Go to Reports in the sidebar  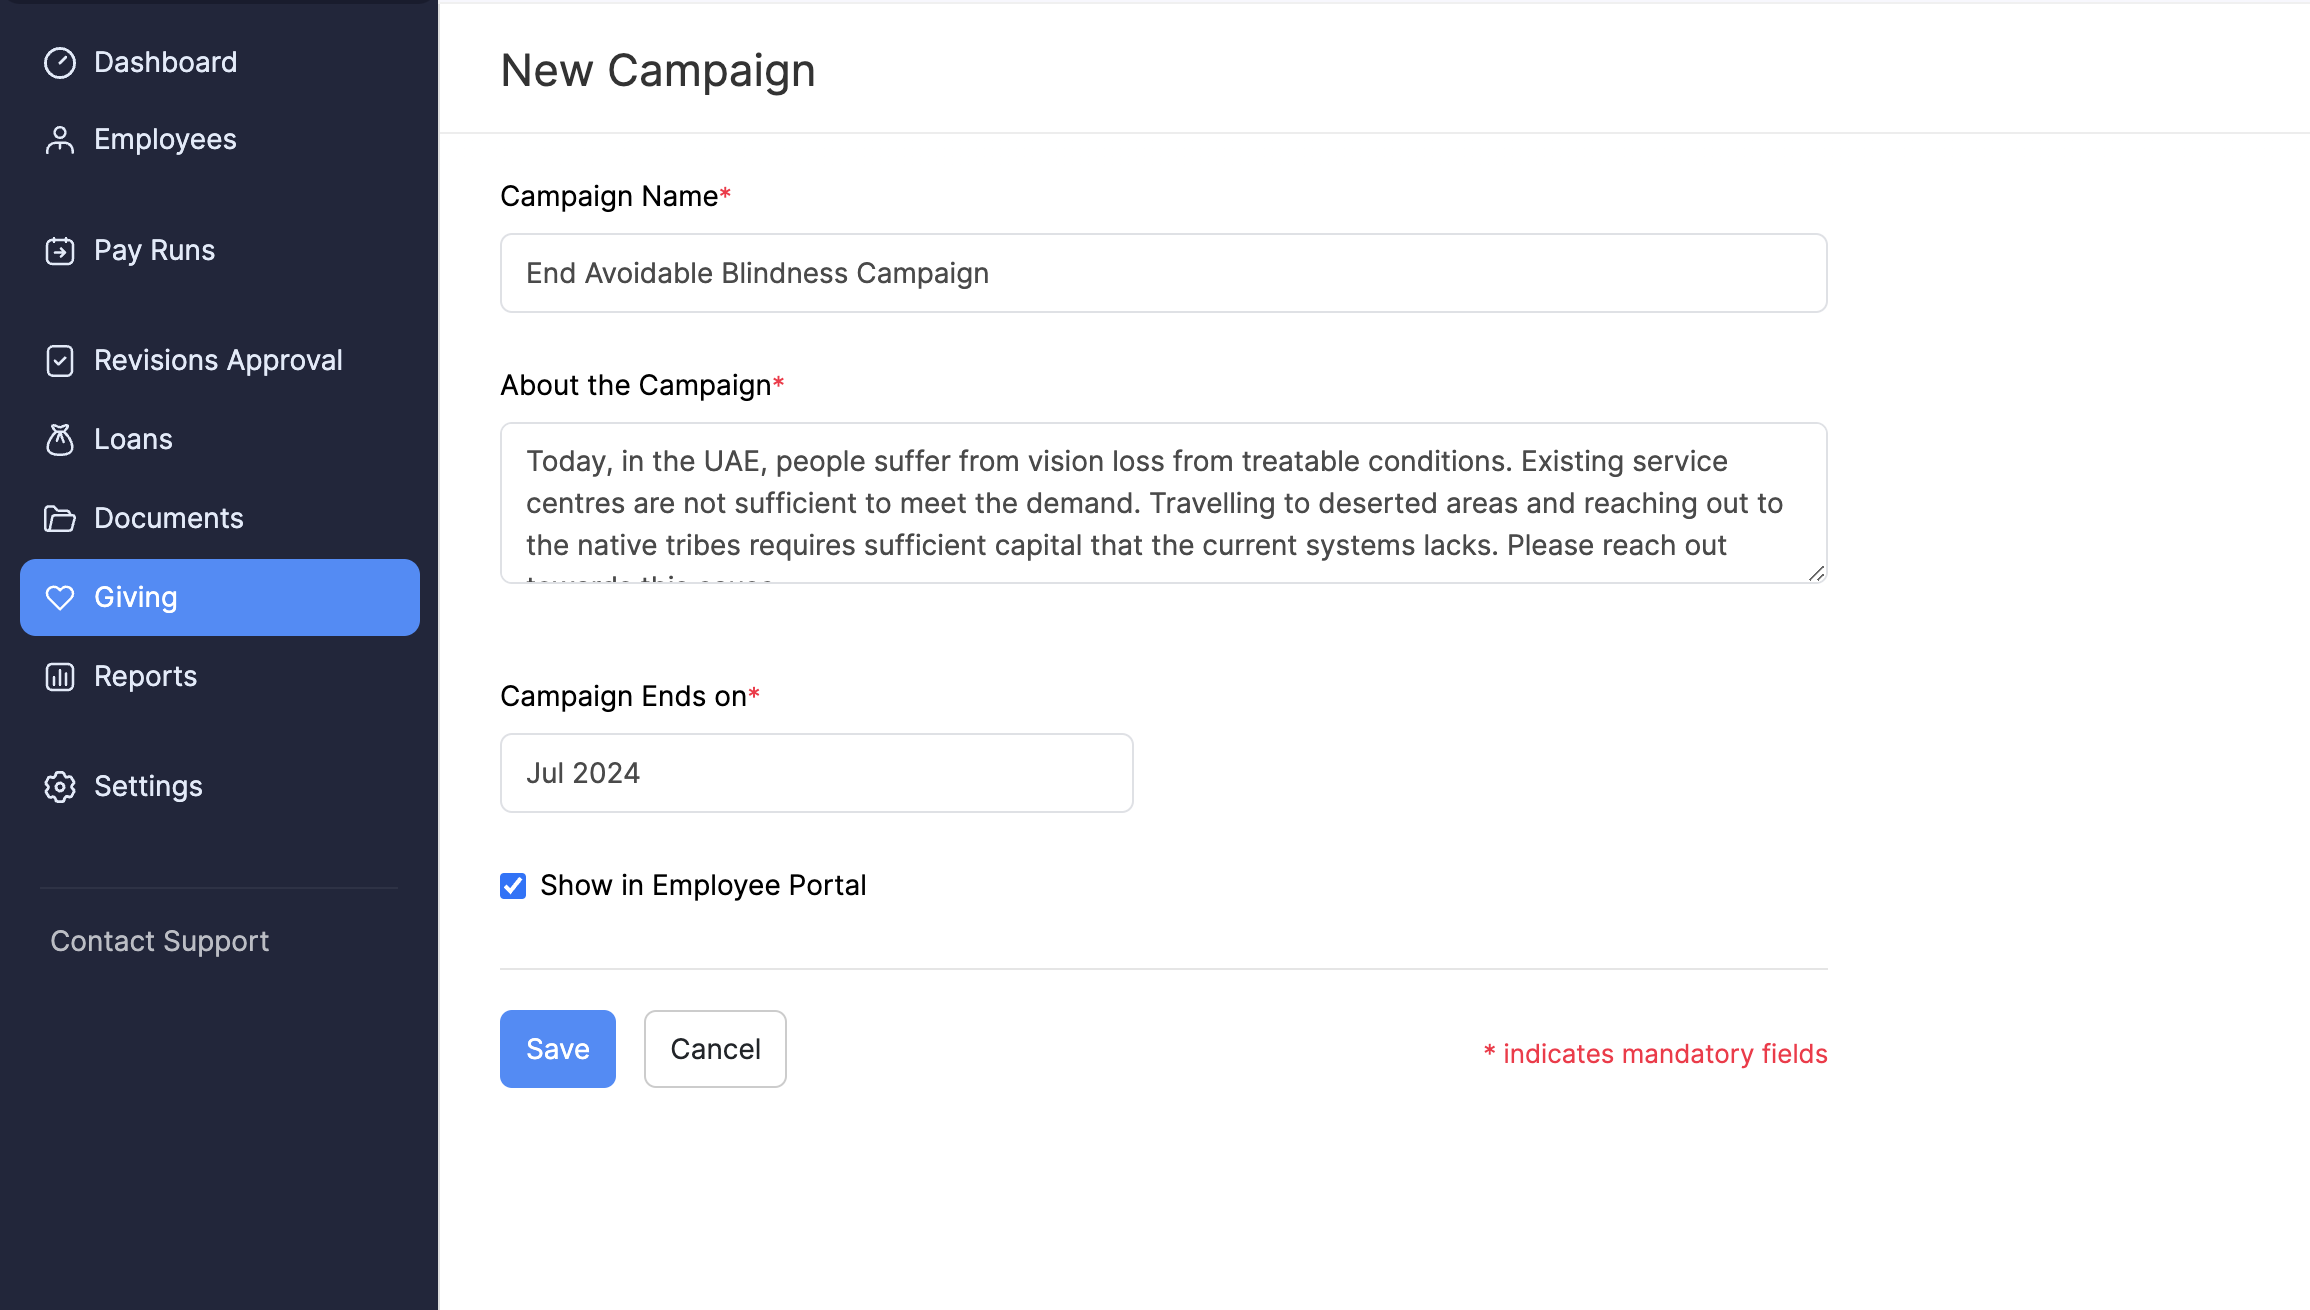point(145,677)
